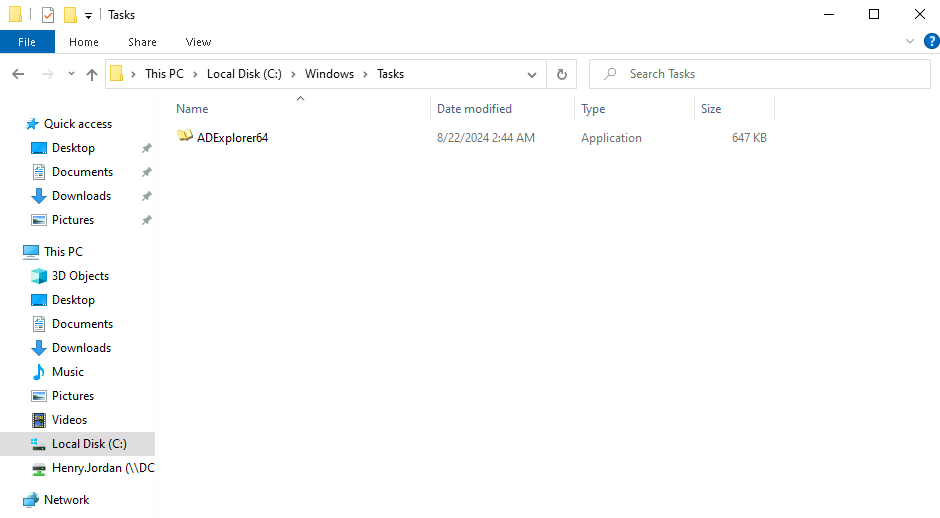Viewport: 940px width, 518px height.
Task: Switch to the Home ribbon tab
Action: [x=83, y=42]
